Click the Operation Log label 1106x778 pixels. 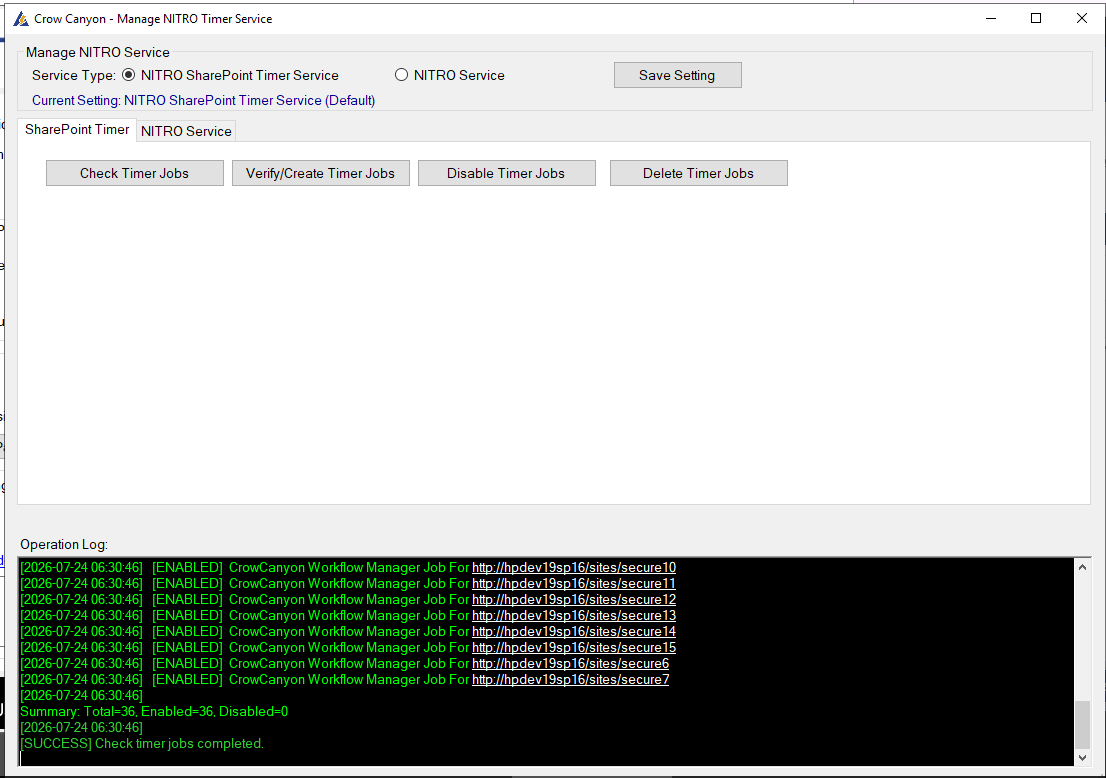64,545
